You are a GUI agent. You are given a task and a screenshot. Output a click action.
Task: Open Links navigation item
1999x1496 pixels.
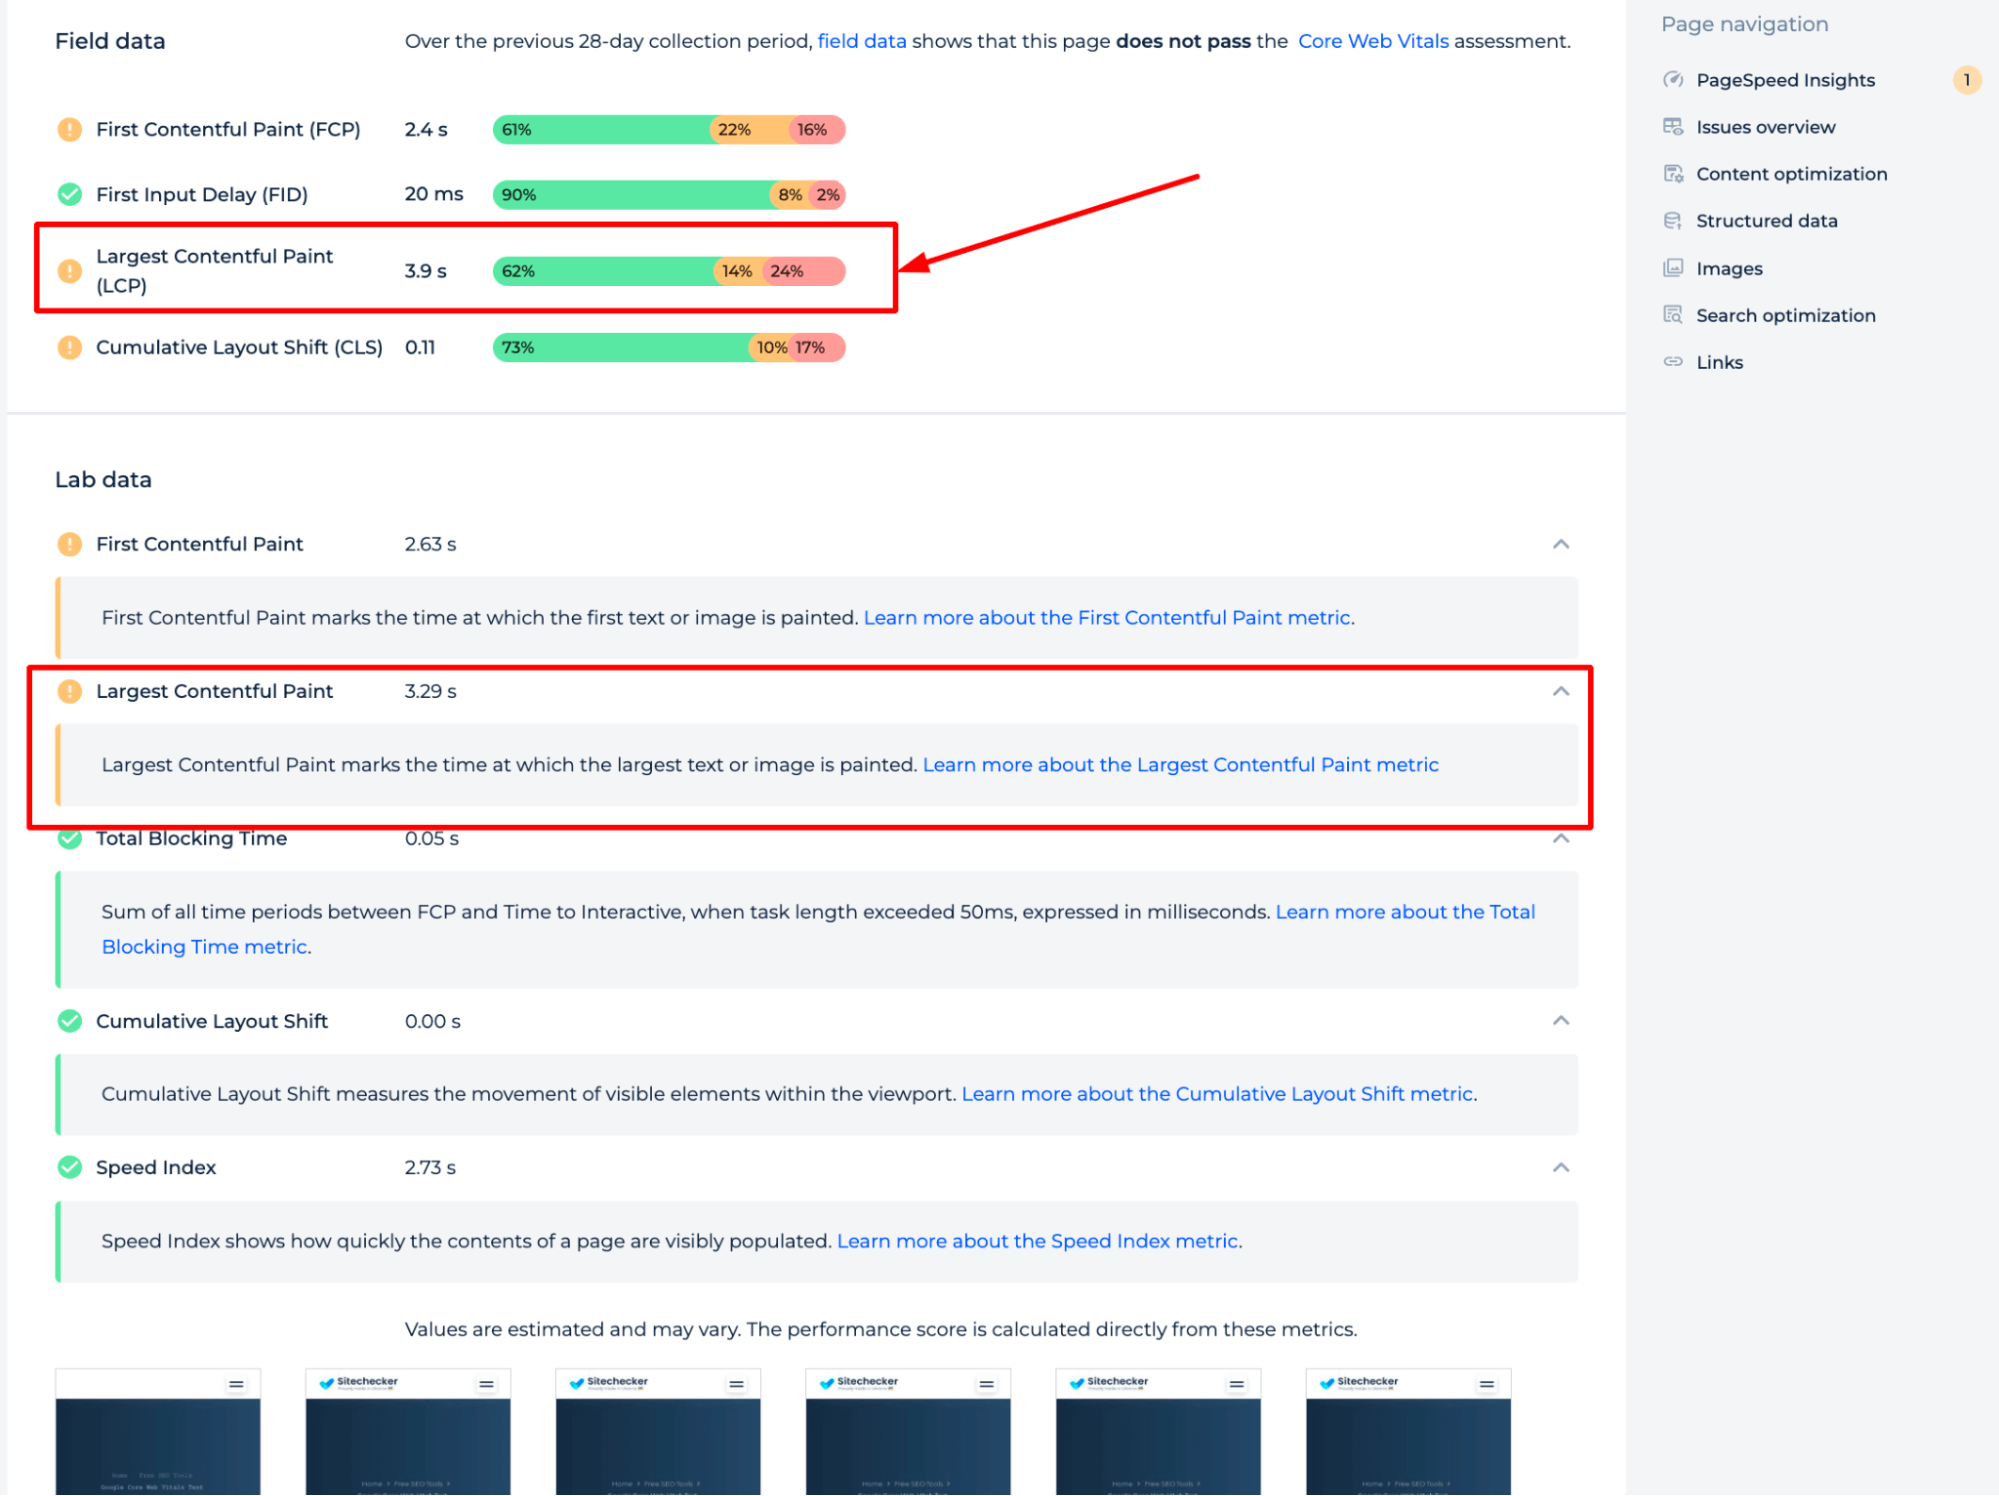point(1719,362)
